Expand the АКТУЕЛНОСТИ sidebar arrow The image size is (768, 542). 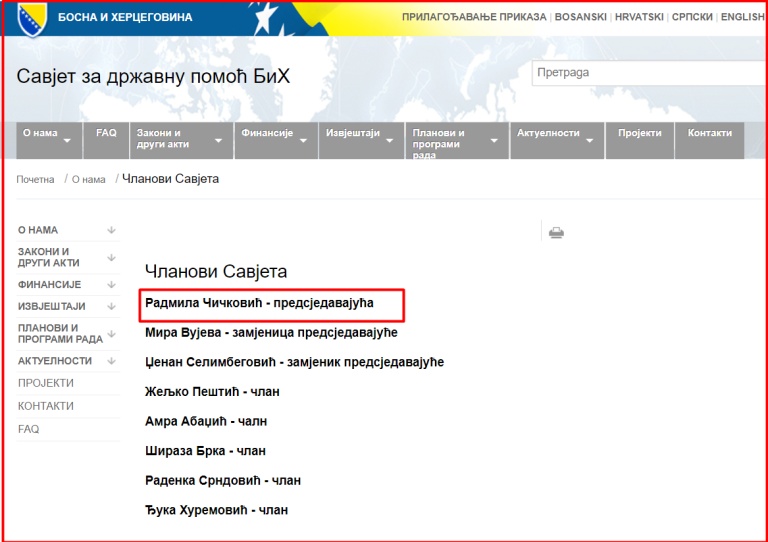pos(111,360)
